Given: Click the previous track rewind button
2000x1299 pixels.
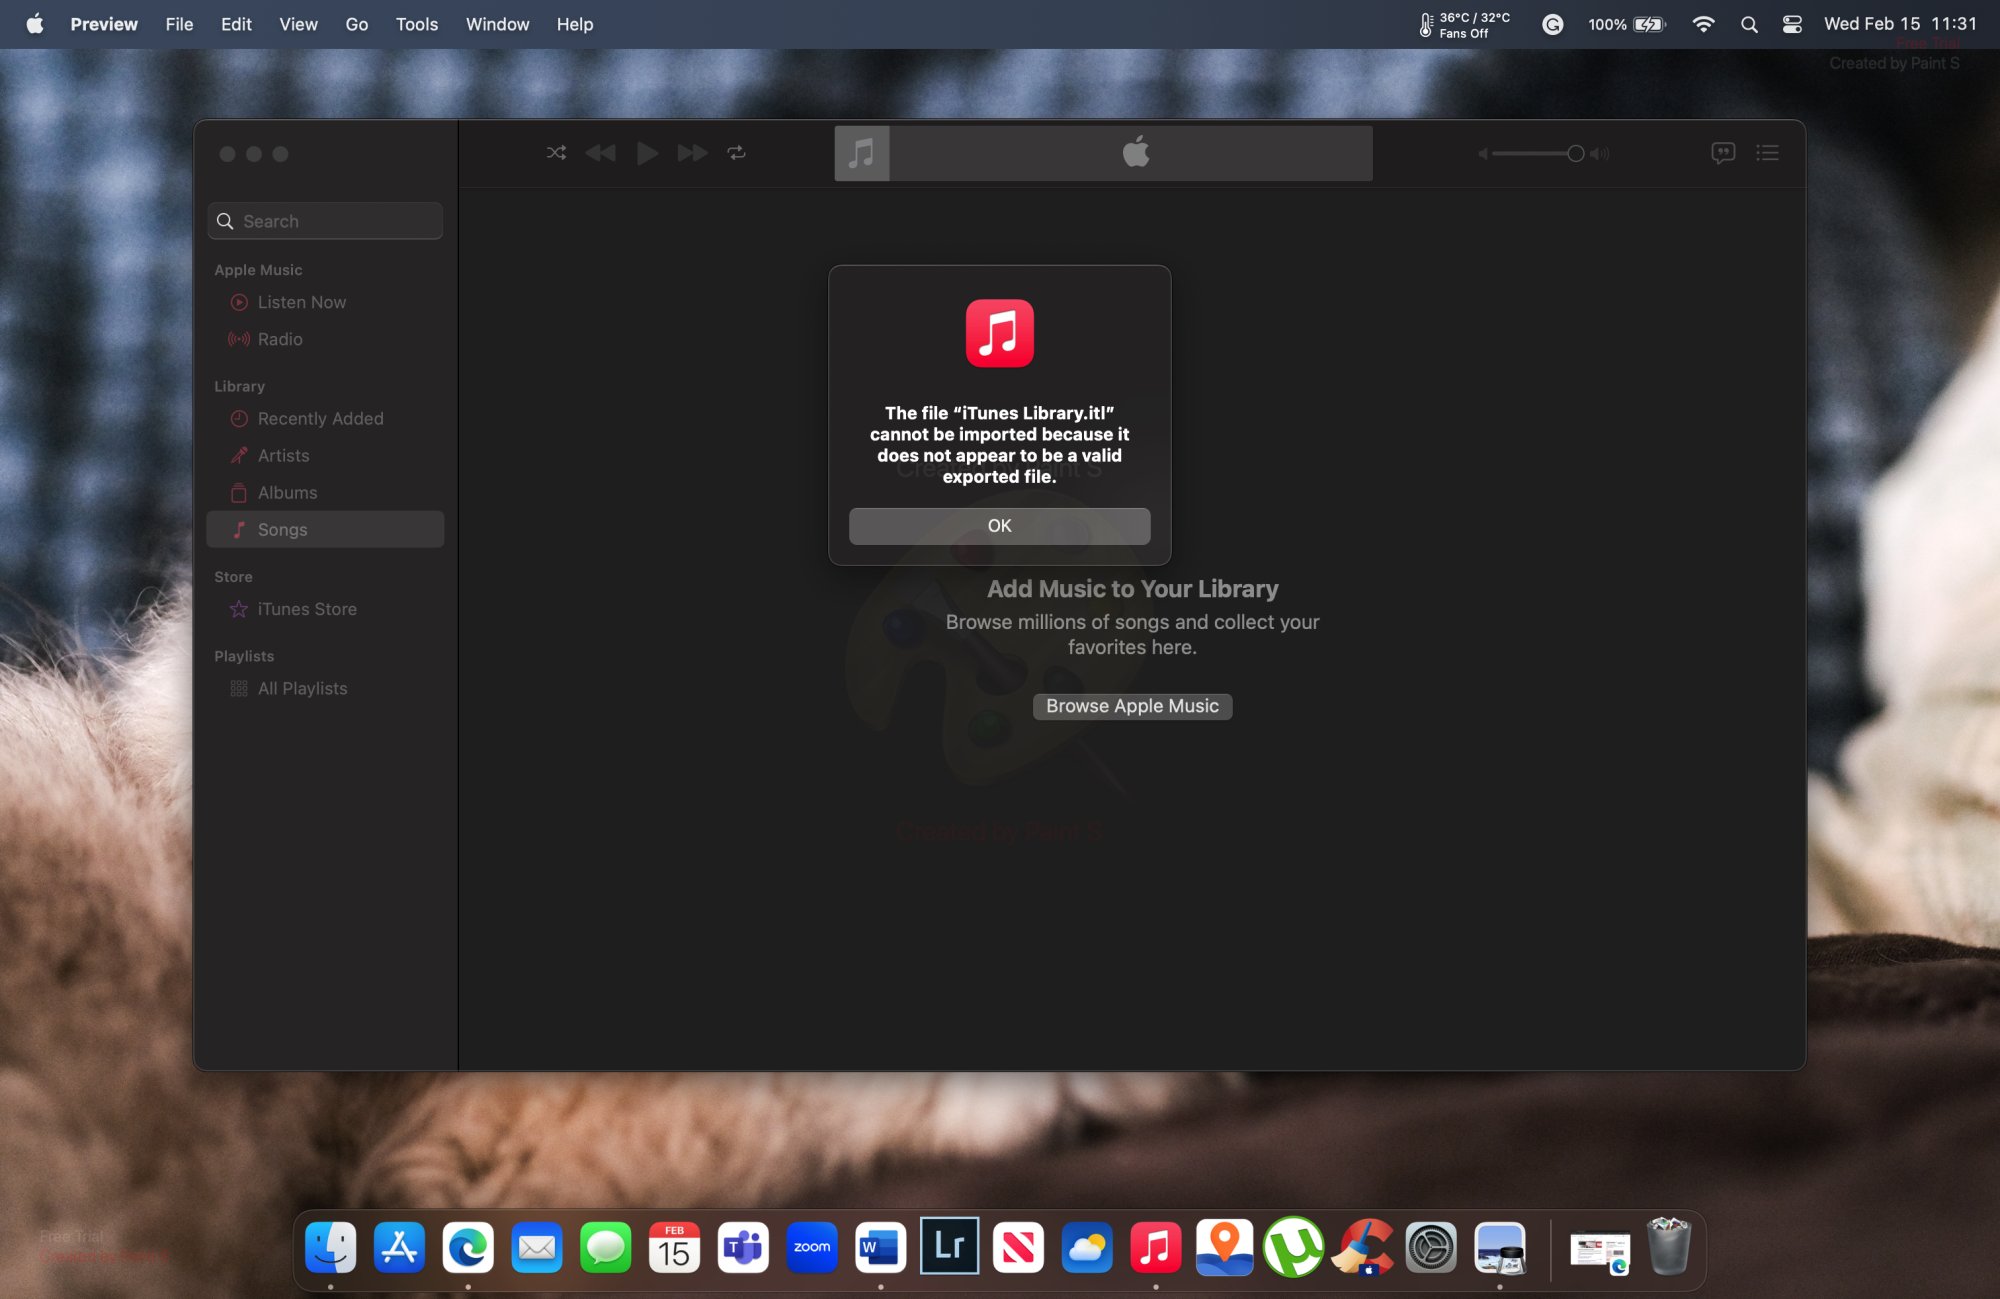Looking at the screenshot, I should [601, 153].
